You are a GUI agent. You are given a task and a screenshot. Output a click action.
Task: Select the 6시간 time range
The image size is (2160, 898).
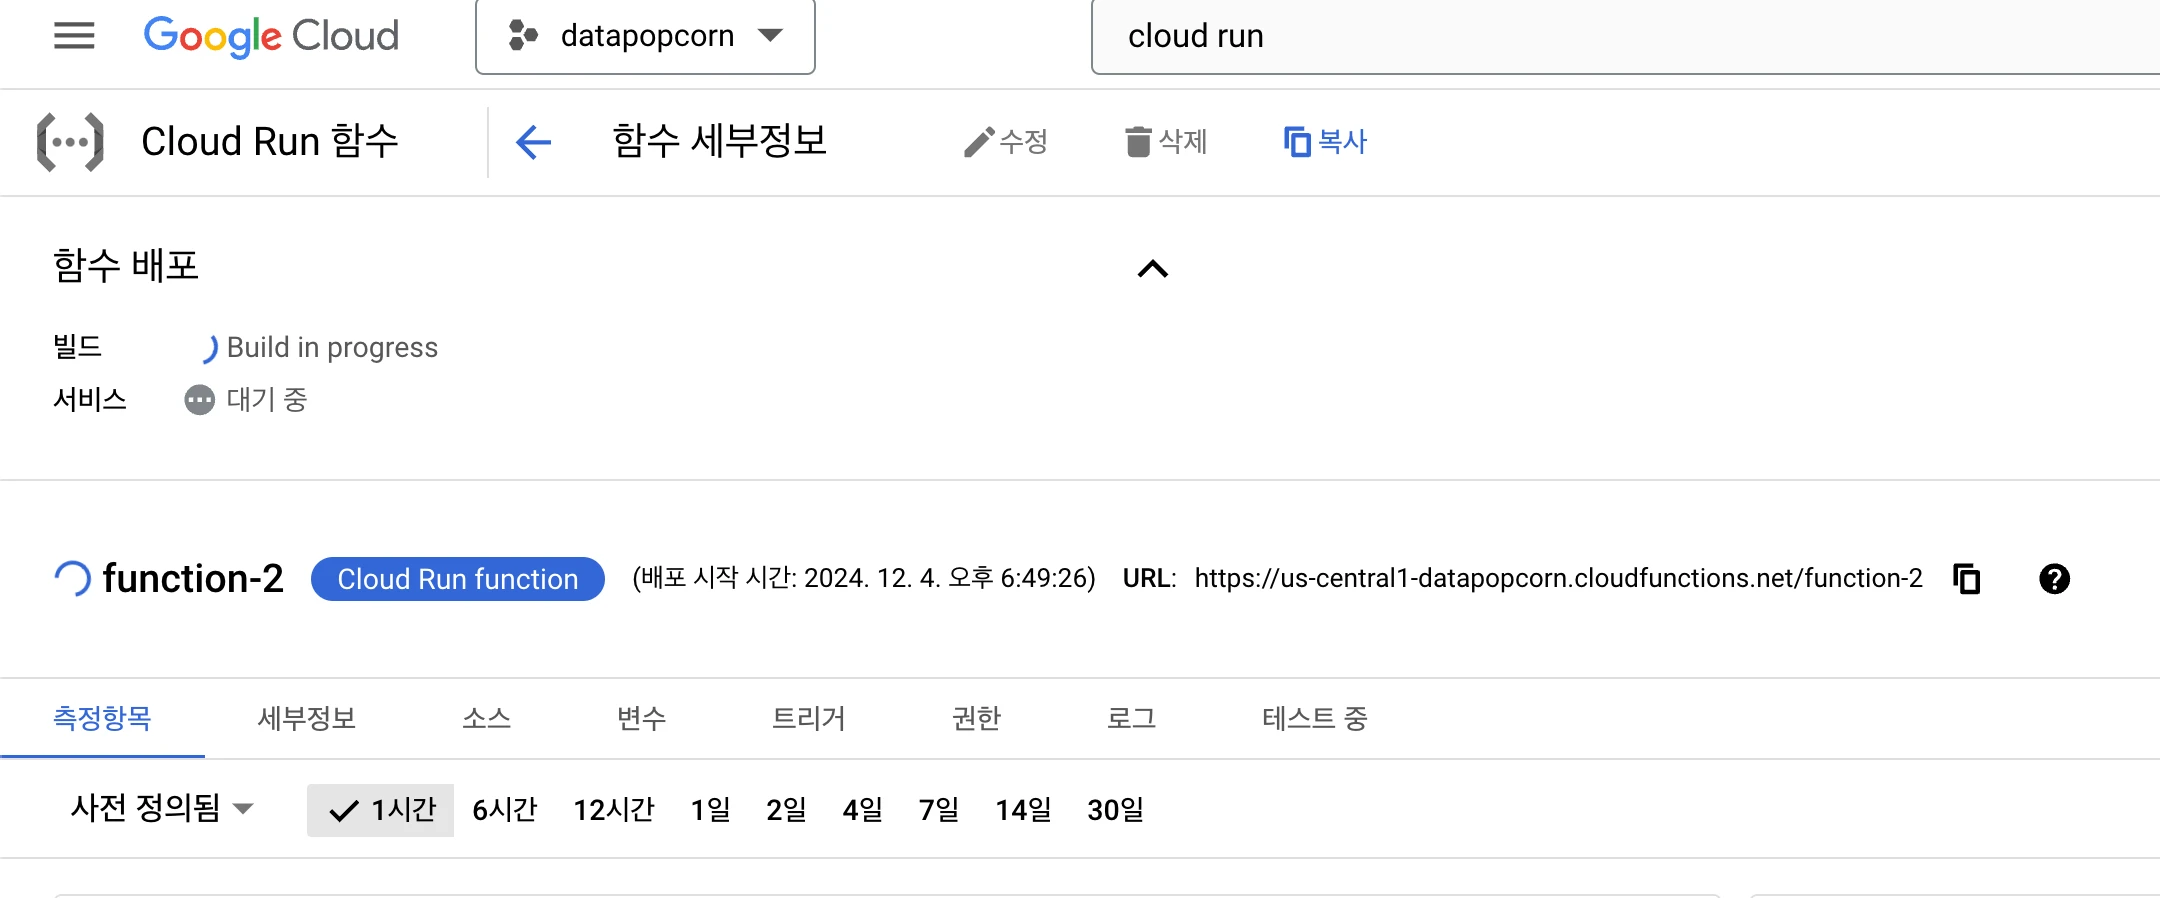pyautogui.click(x=505, y=810)
